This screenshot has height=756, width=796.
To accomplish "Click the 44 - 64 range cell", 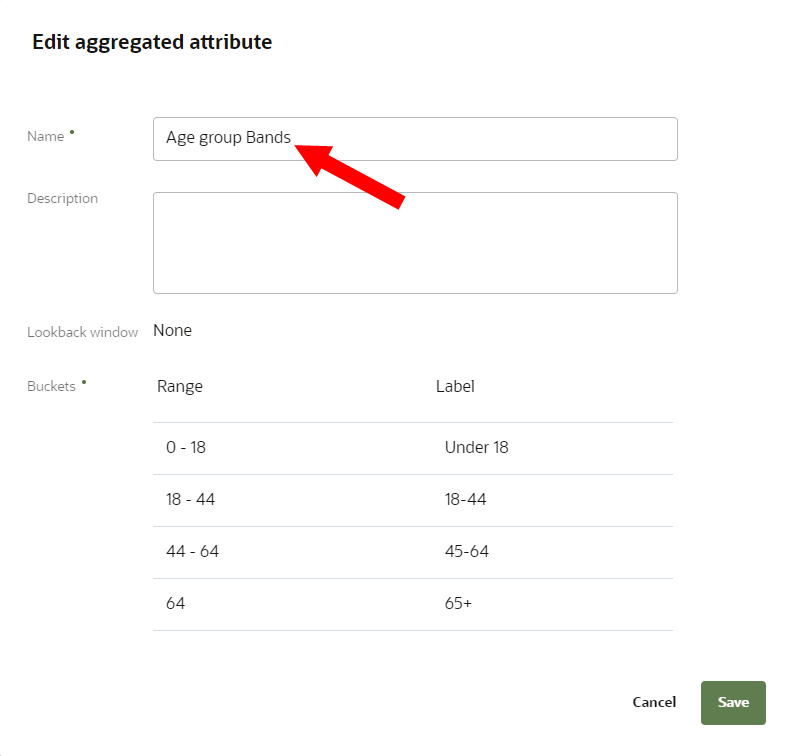I will click(x=190, y=552).
